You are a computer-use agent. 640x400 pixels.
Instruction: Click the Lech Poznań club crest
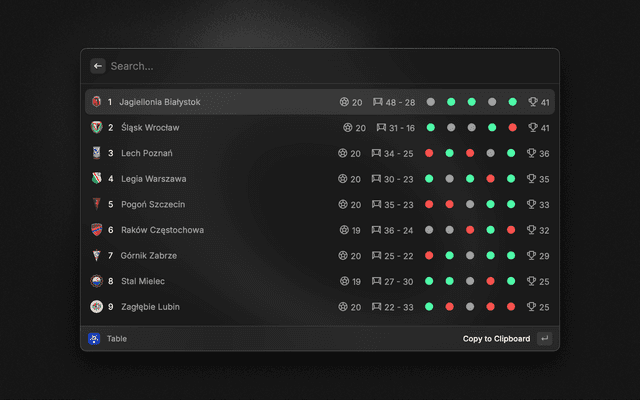point(96,153)
